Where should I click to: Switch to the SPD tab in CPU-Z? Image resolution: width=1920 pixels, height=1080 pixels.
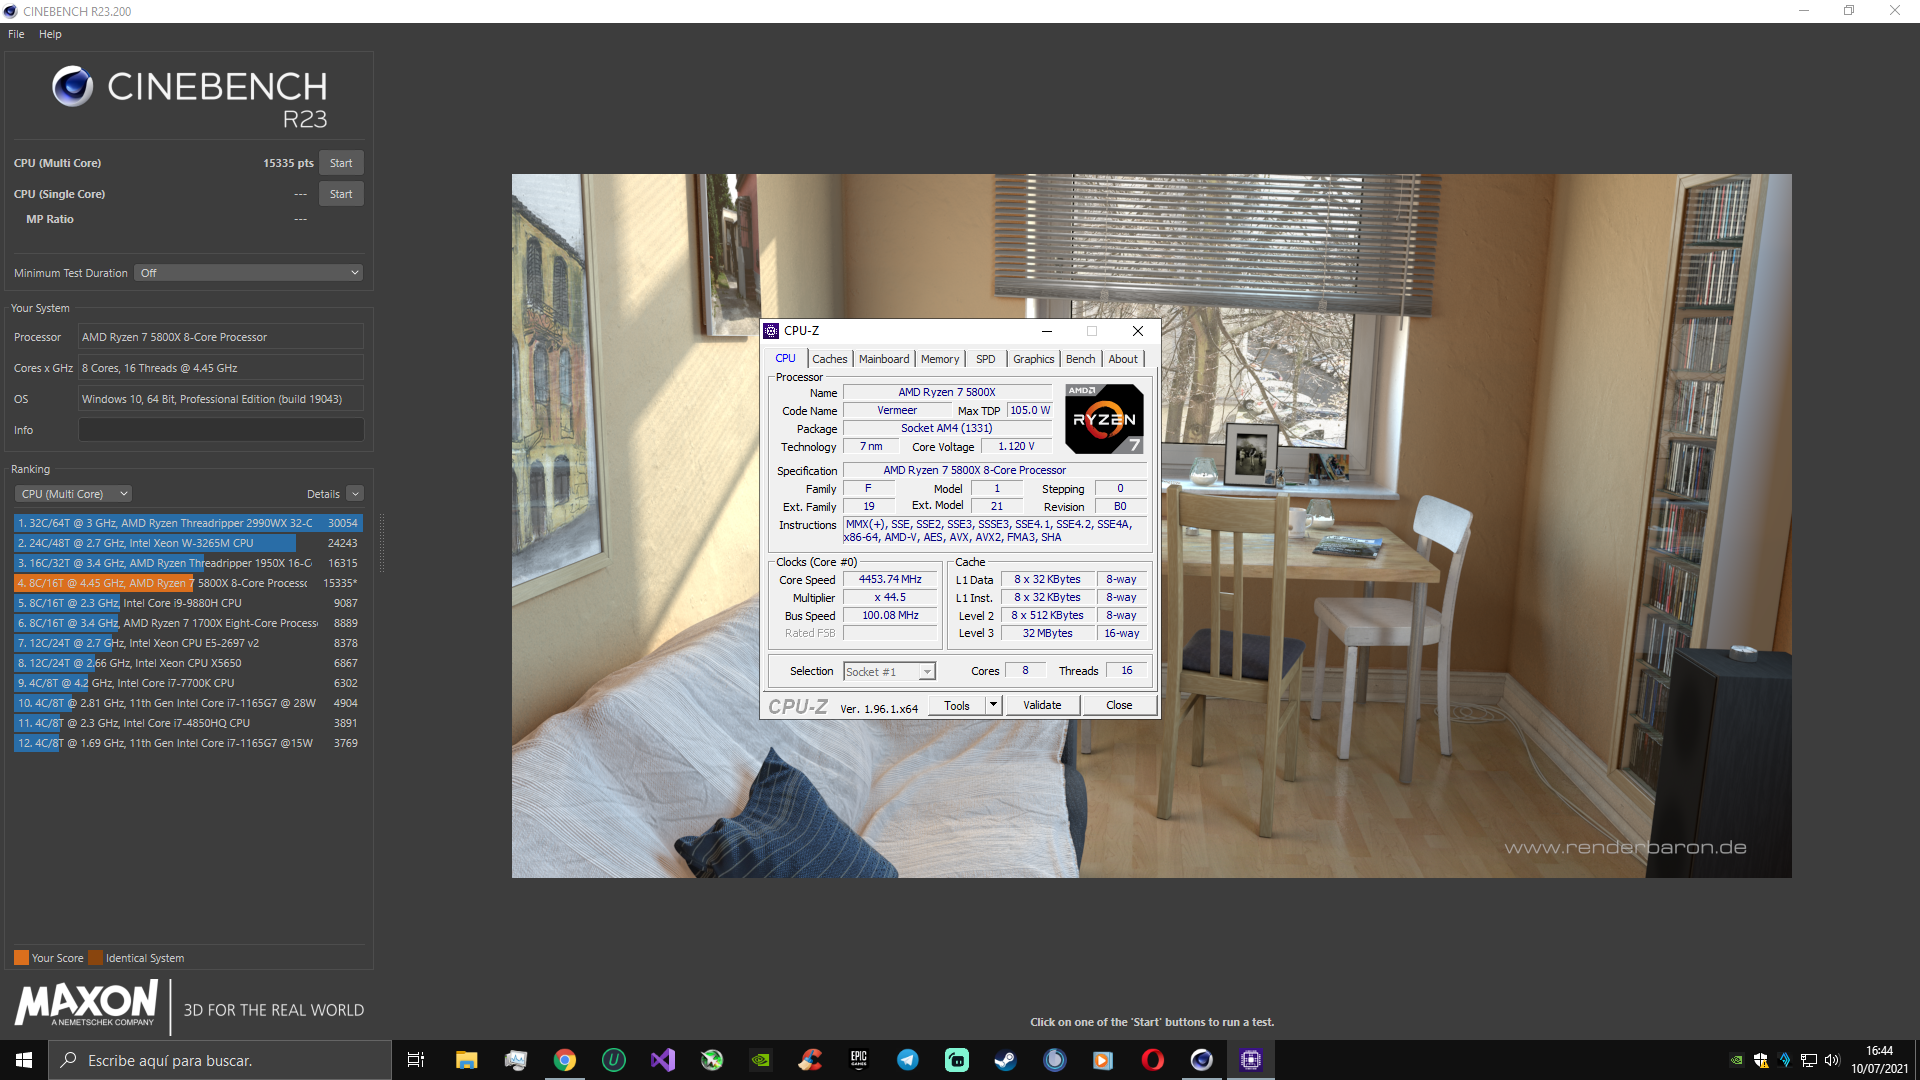point(985,359)
